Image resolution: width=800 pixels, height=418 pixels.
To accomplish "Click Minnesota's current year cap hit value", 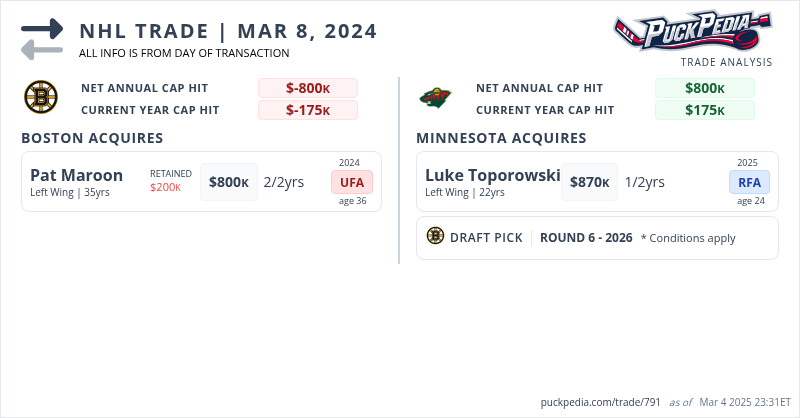I will point(705,110).
